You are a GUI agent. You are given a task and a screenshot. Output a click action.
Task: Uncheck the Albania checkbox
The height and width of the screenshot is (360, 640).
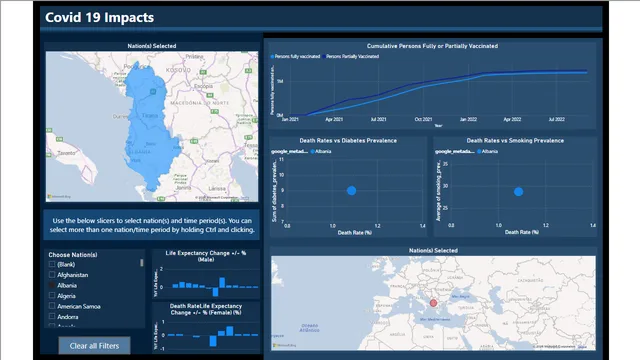52,285
